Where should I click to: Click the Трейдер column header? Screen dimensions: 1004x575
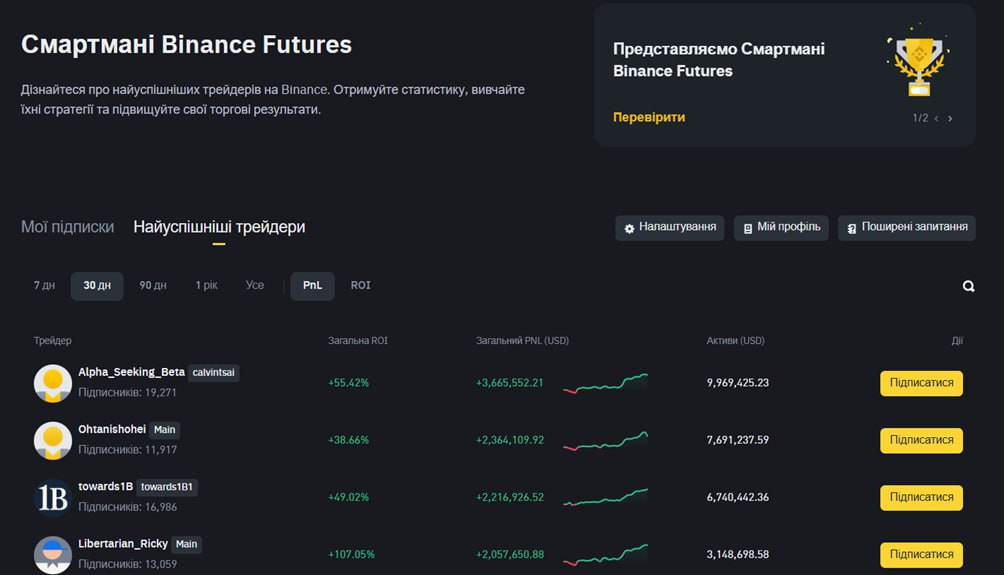pos(53,341)
